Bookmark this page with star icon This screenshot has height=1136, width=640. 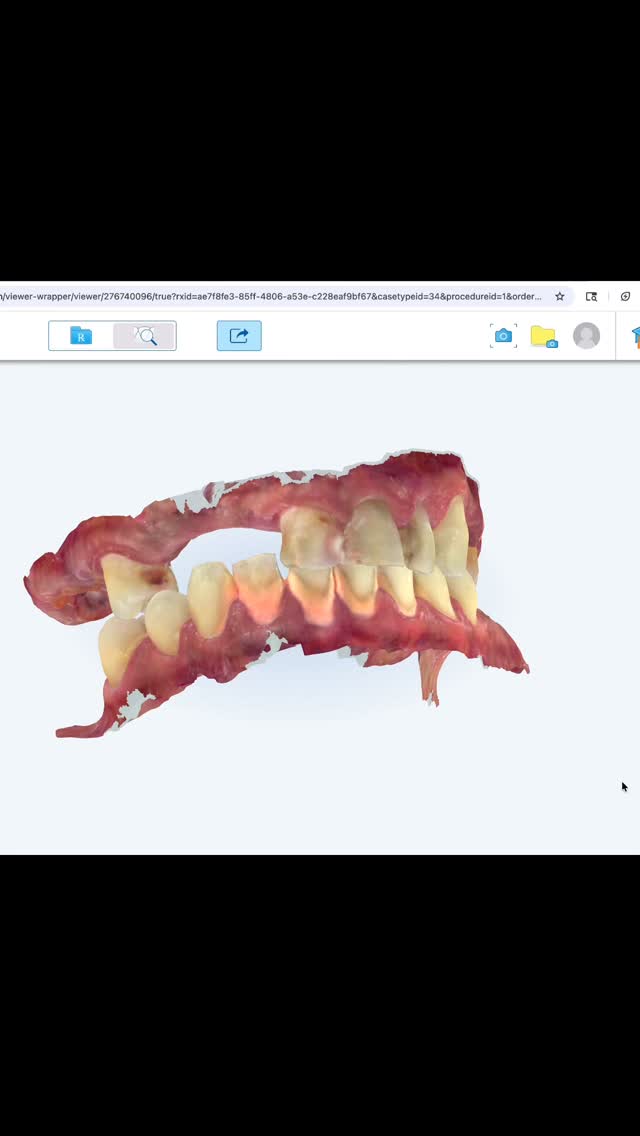[560, 296]
